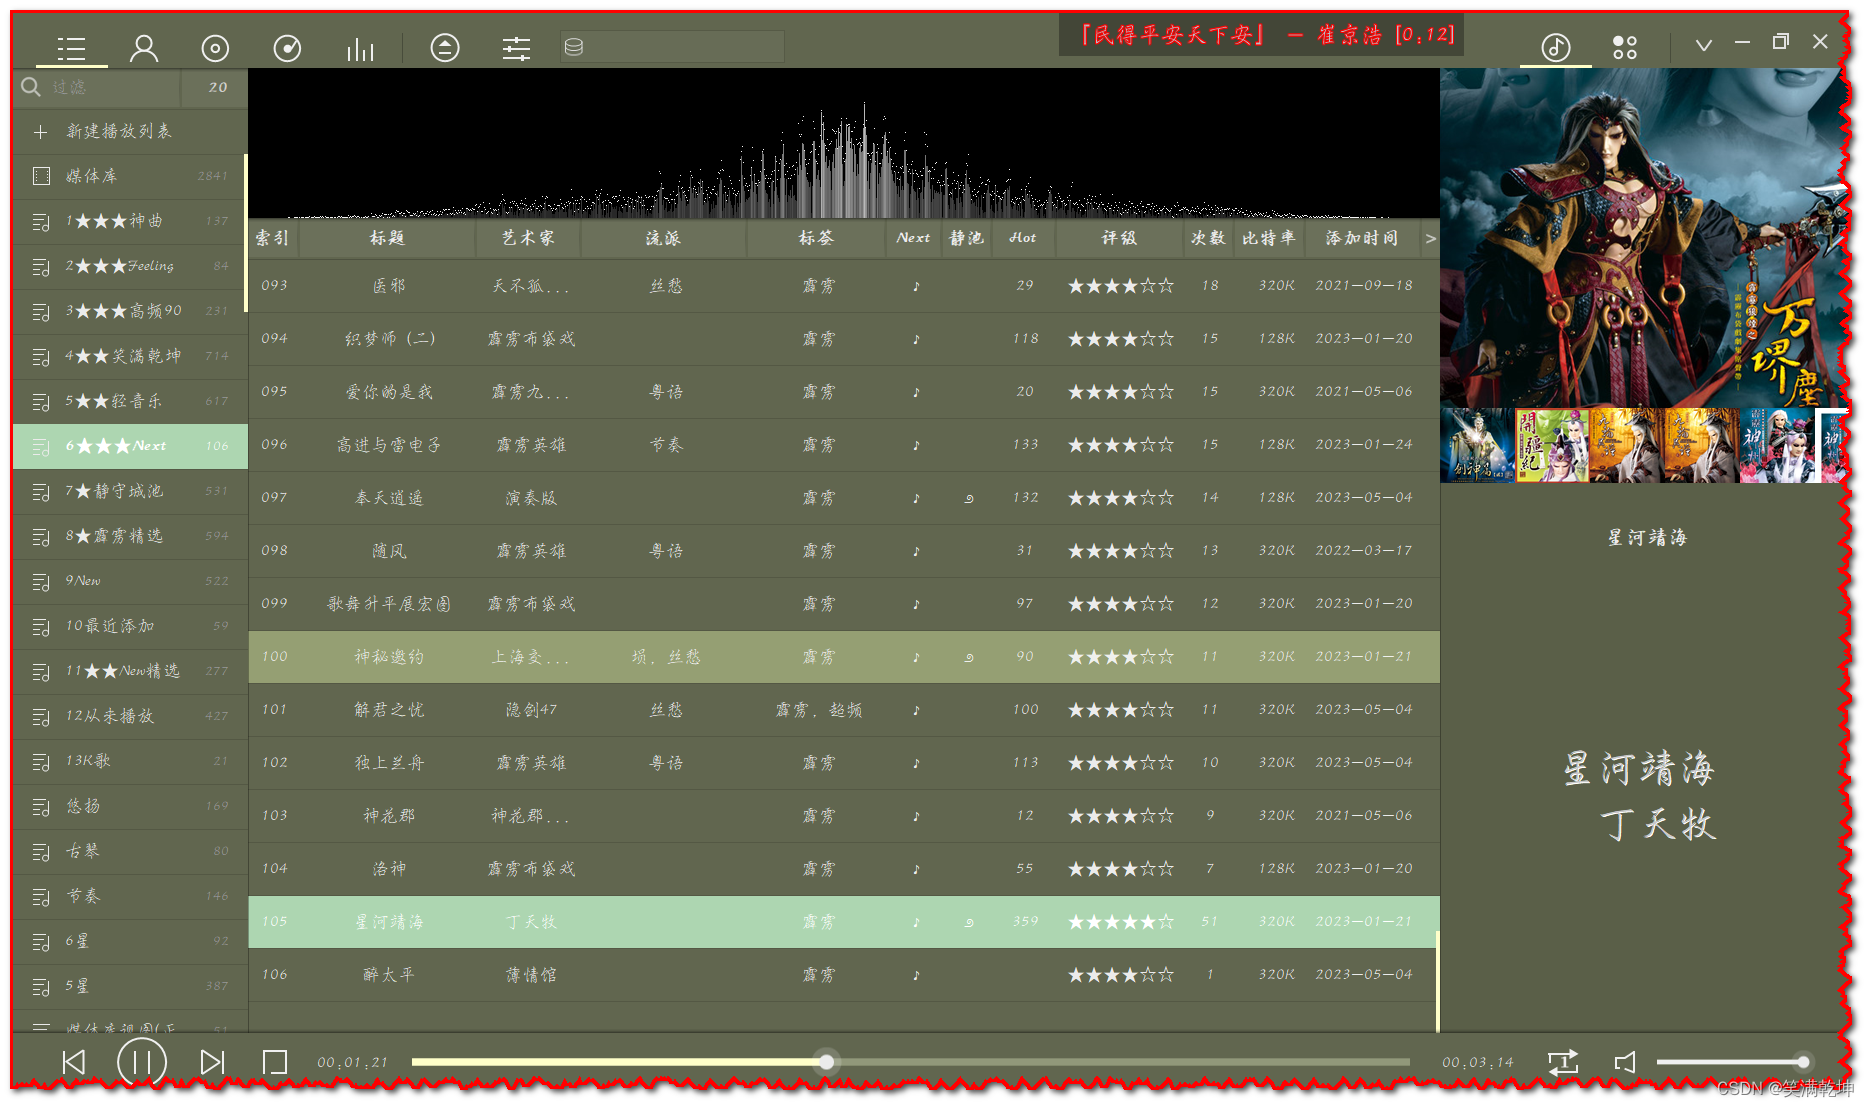
Task: Switch to the four-circle grid view tab
Action: [1623, 45]
